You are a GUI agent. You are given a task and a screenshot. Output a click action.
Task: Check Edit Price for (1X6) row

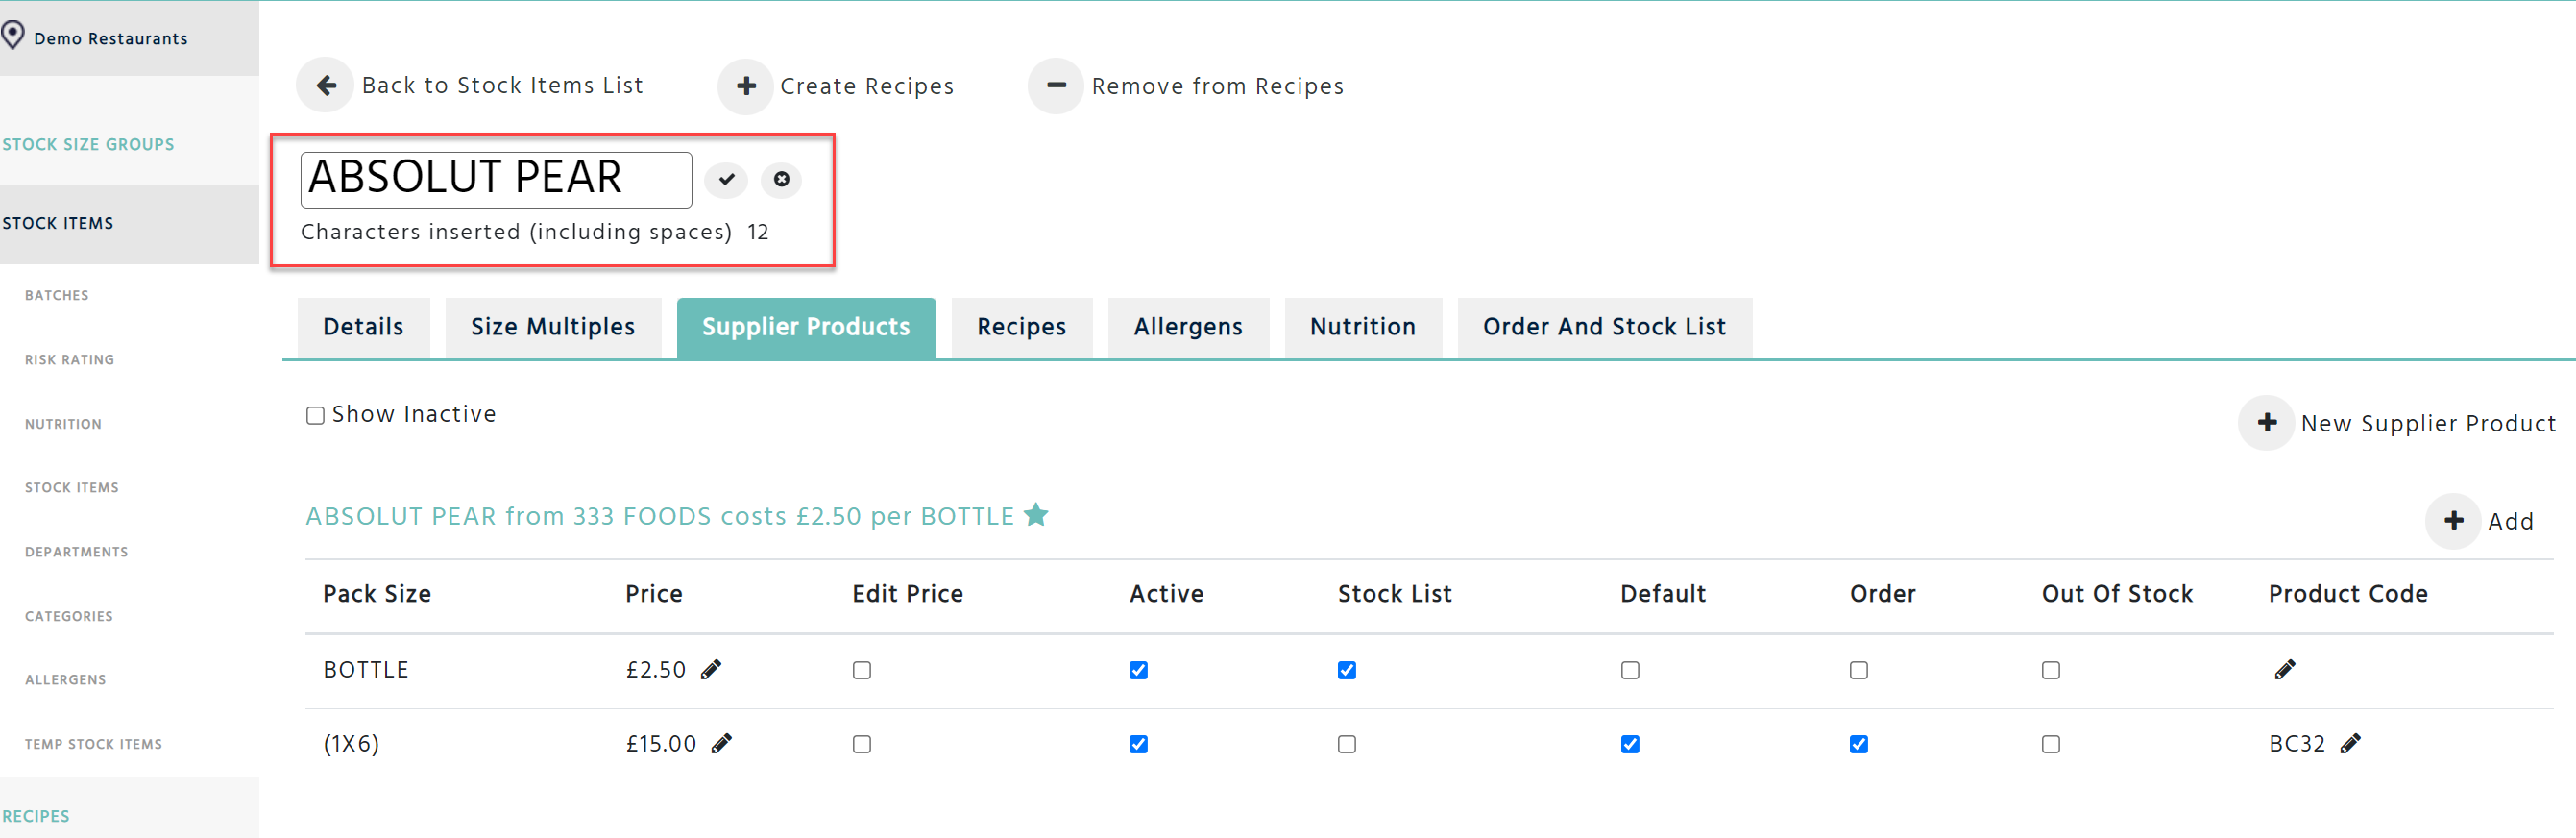pyautogui.click(x=862, y=744)
